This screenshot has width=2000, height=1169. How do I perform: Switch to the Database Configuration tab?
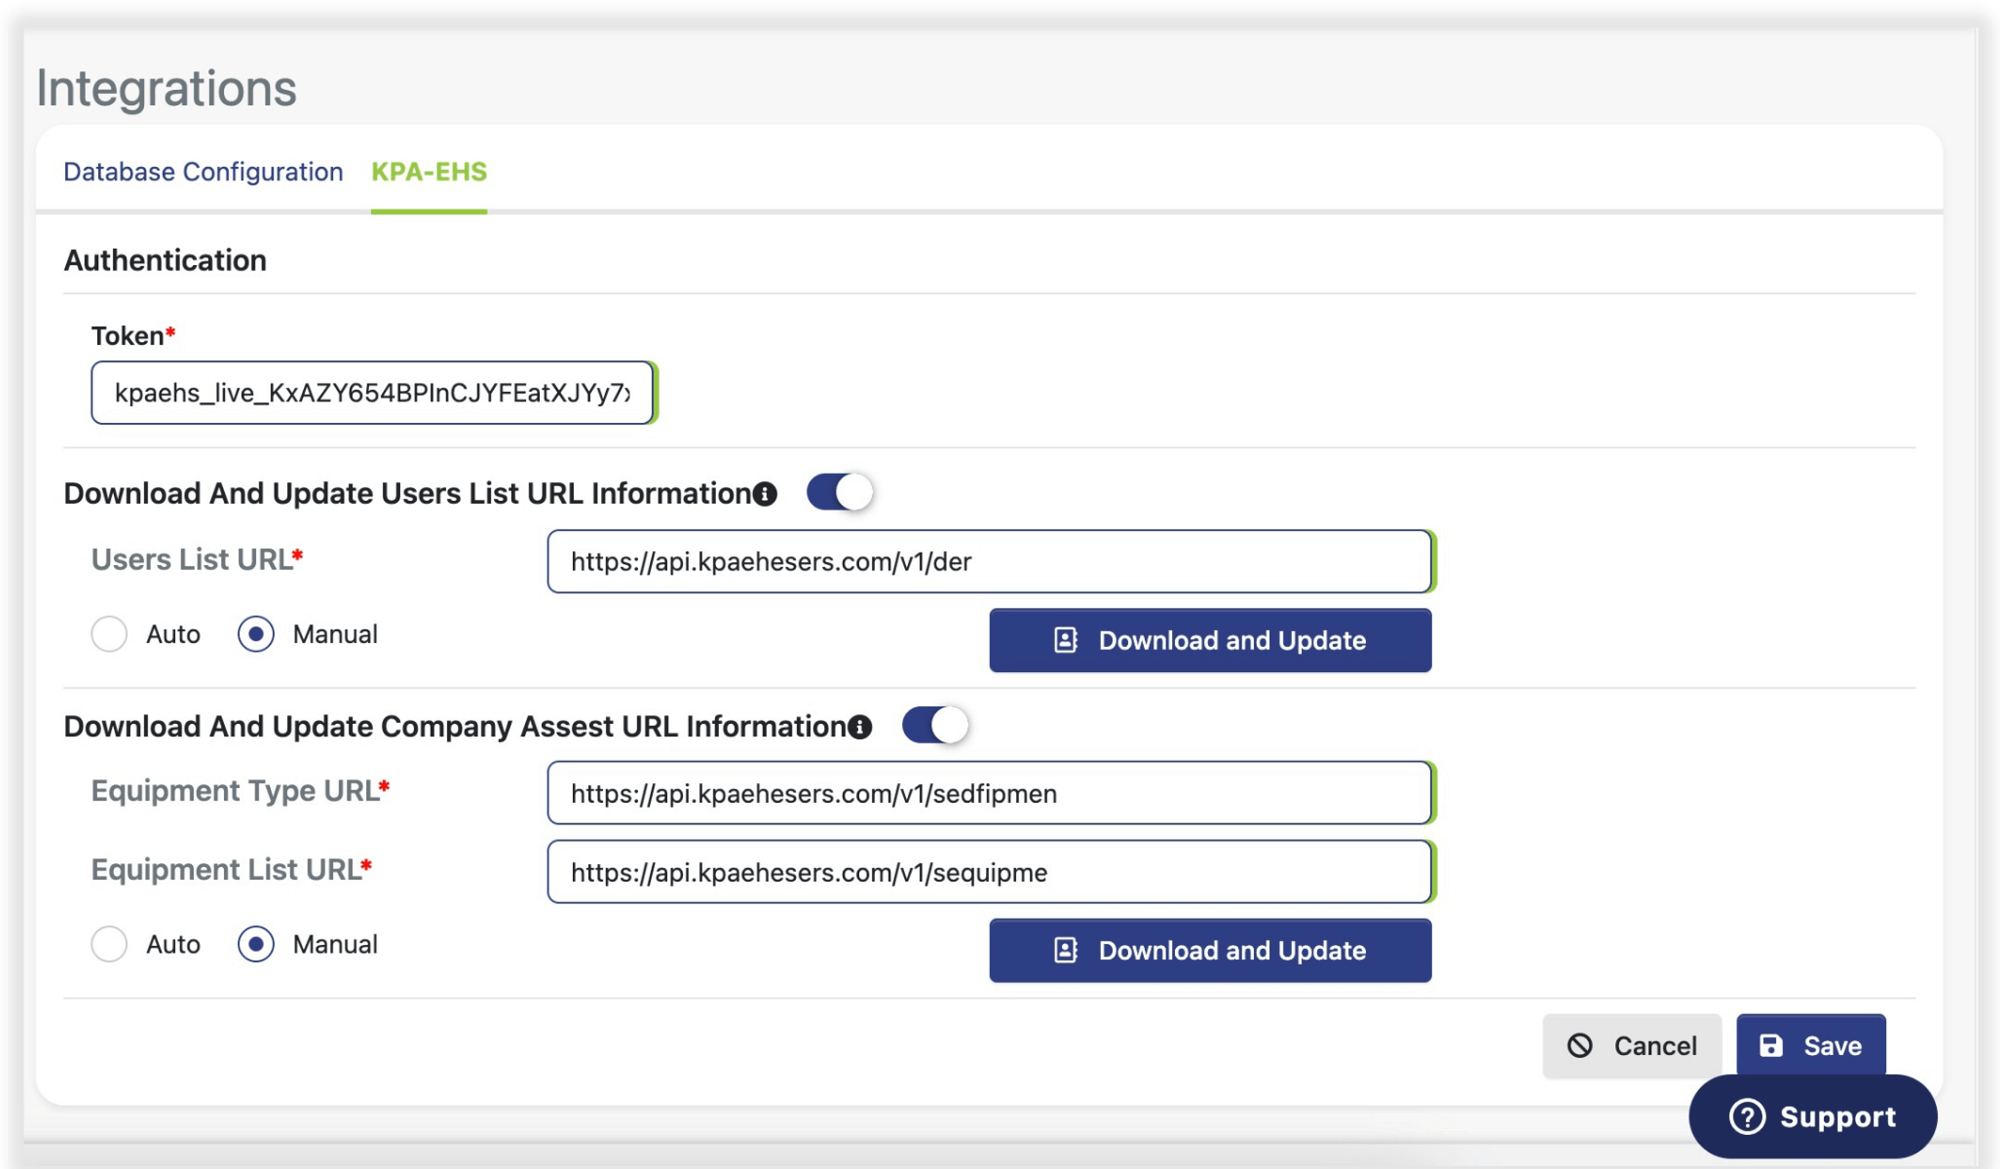(203, 172)
